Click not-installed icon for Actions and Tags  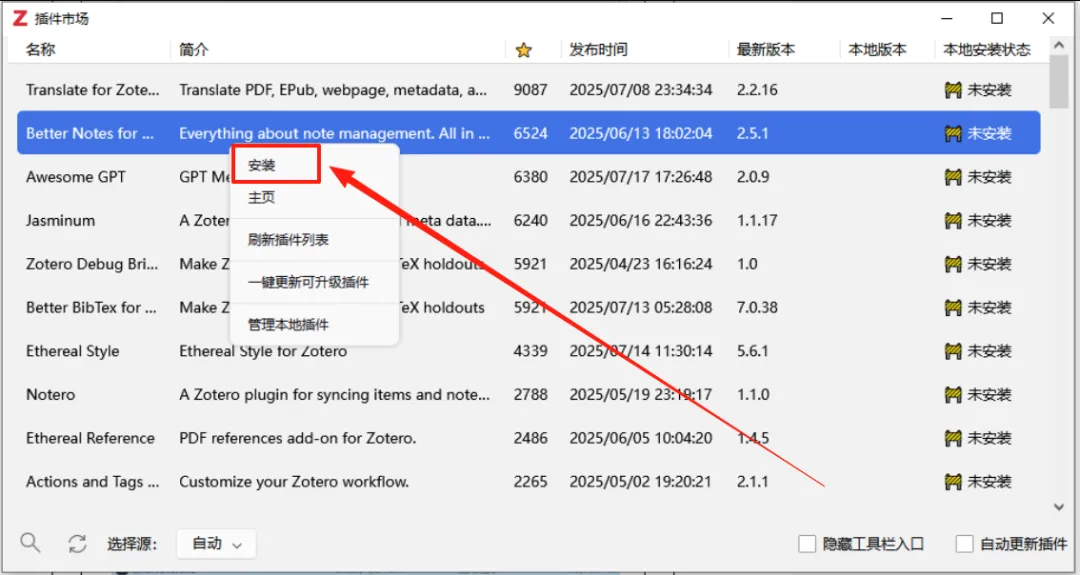point(953,481)
